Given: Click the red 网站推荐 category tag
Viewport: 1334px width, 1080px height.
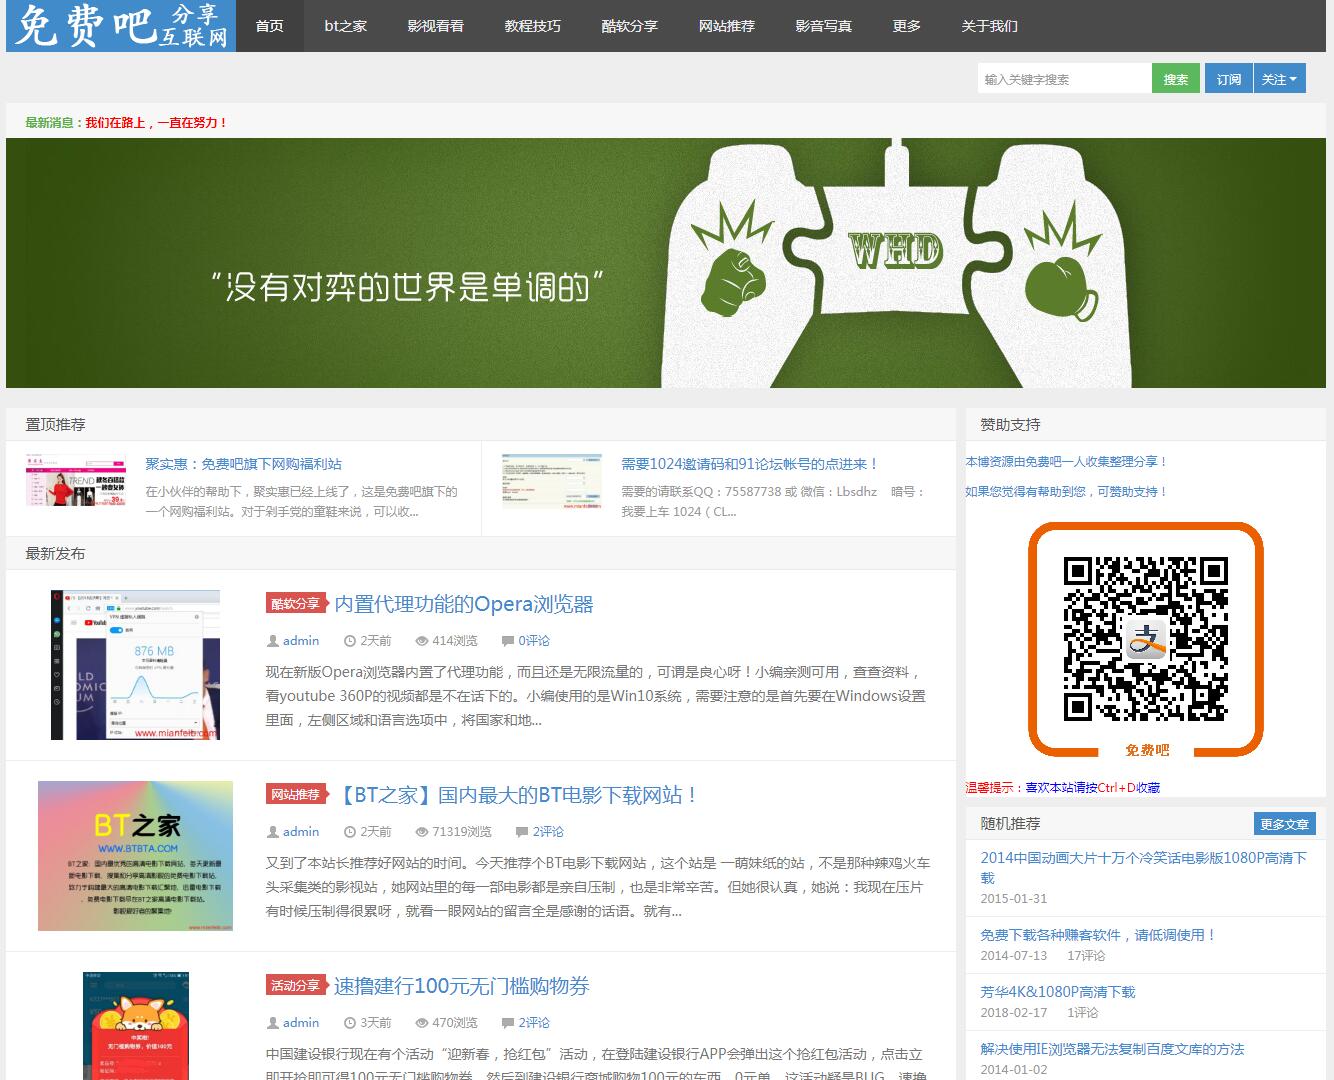Looking at the screenshot, I should point(295,794).
